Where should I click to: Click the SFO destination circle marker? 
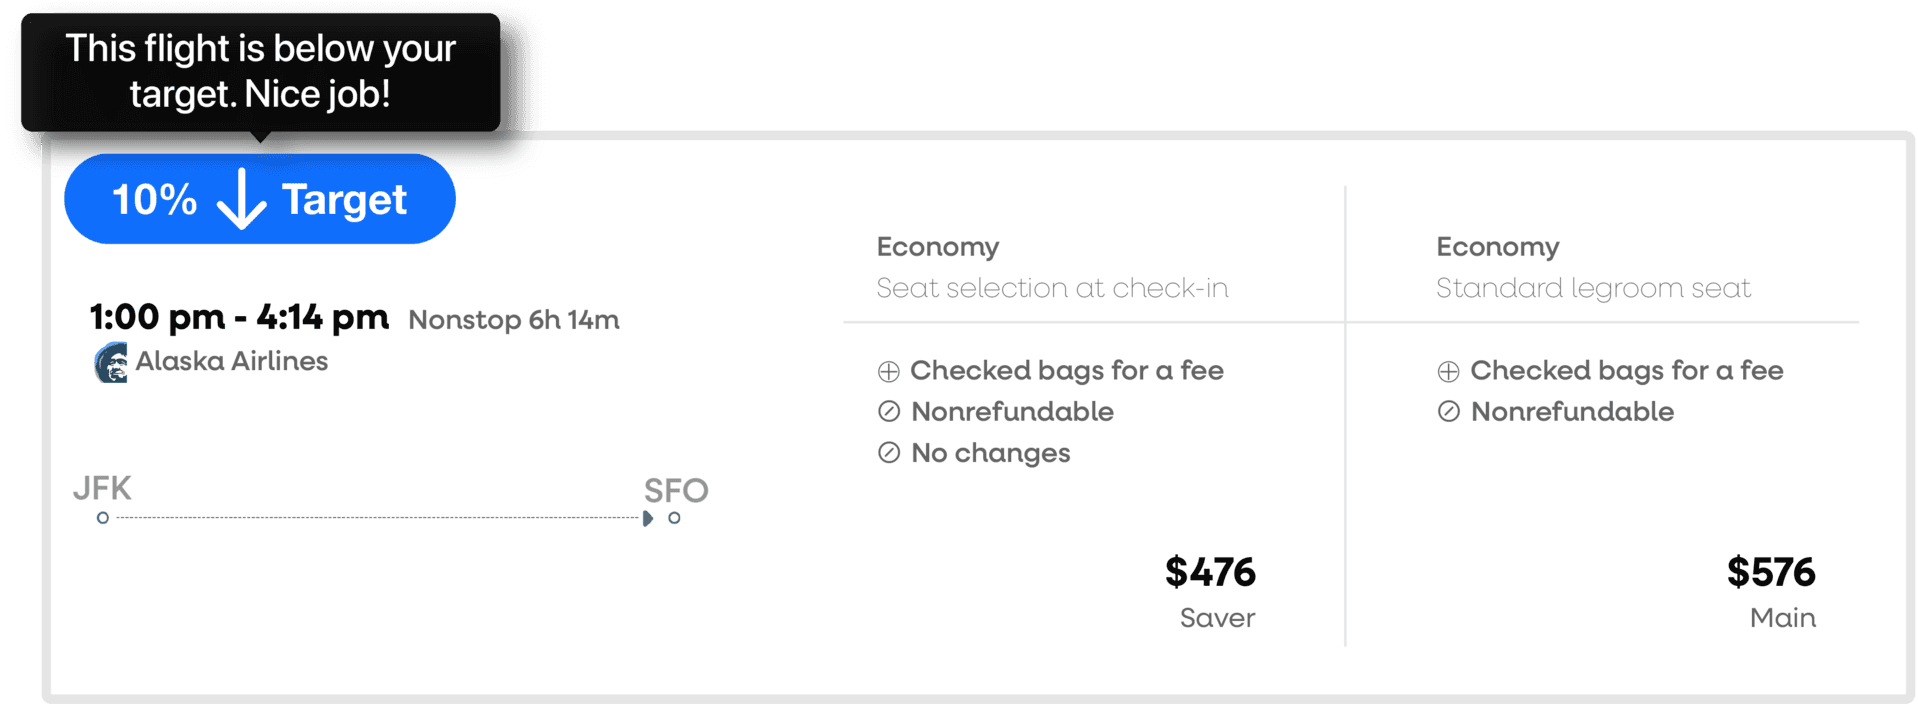click(675, 518)
